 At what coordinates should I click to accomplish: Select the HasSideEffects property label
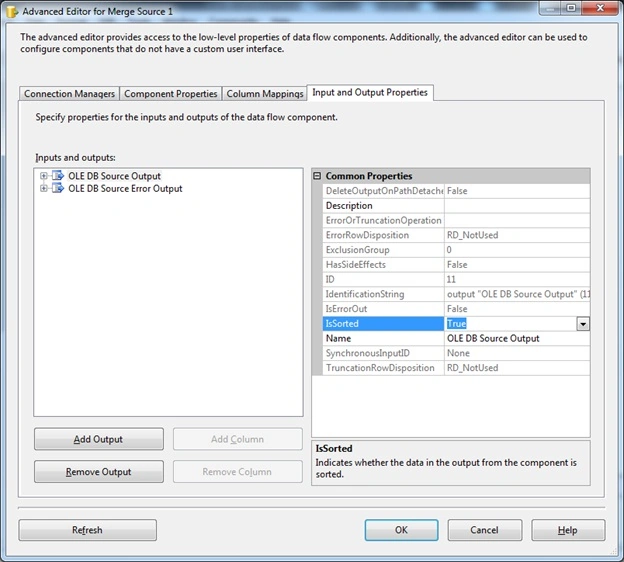click(383, 264)
